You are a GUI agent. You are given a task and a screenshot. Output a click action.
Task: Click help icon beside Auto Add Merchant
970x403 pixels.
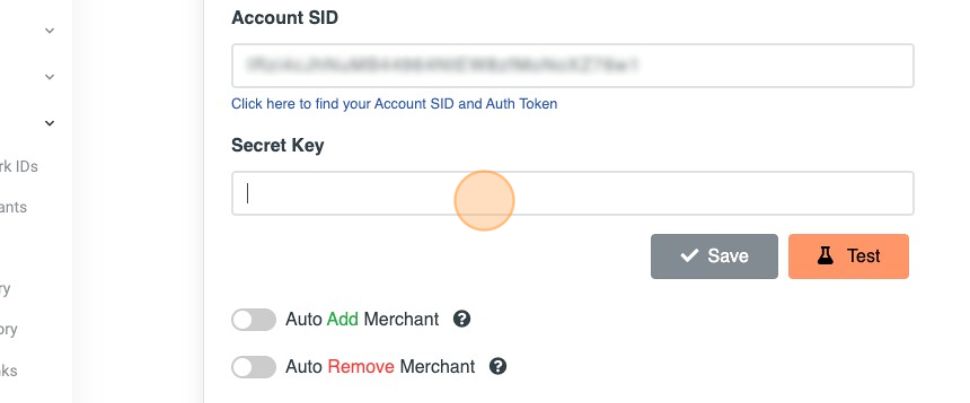click(462, 319)
